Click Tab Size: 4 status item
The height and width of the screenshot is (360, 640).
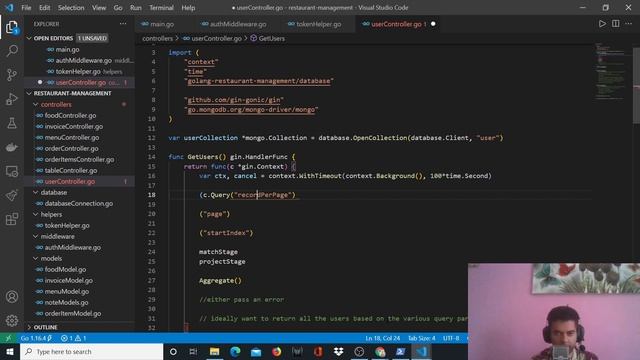tap(422, 338)
